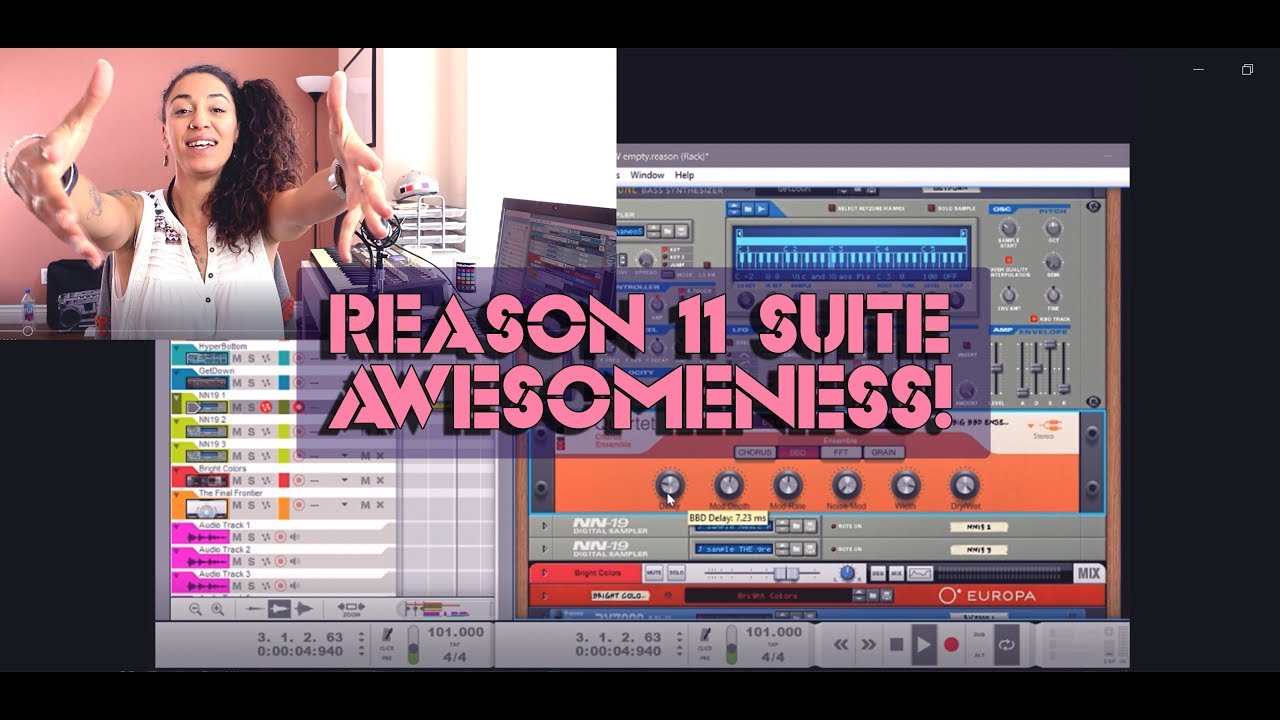Unfold the NN-19 device labeled NN19 3
The image size is (1280, 720).
tap(545, 549)
